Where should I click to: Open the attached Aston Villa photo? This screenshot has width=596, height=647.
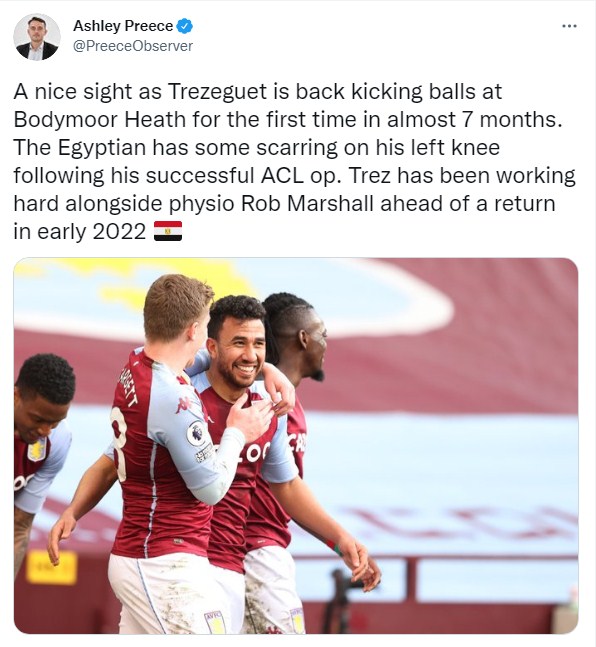coord(296,446)
